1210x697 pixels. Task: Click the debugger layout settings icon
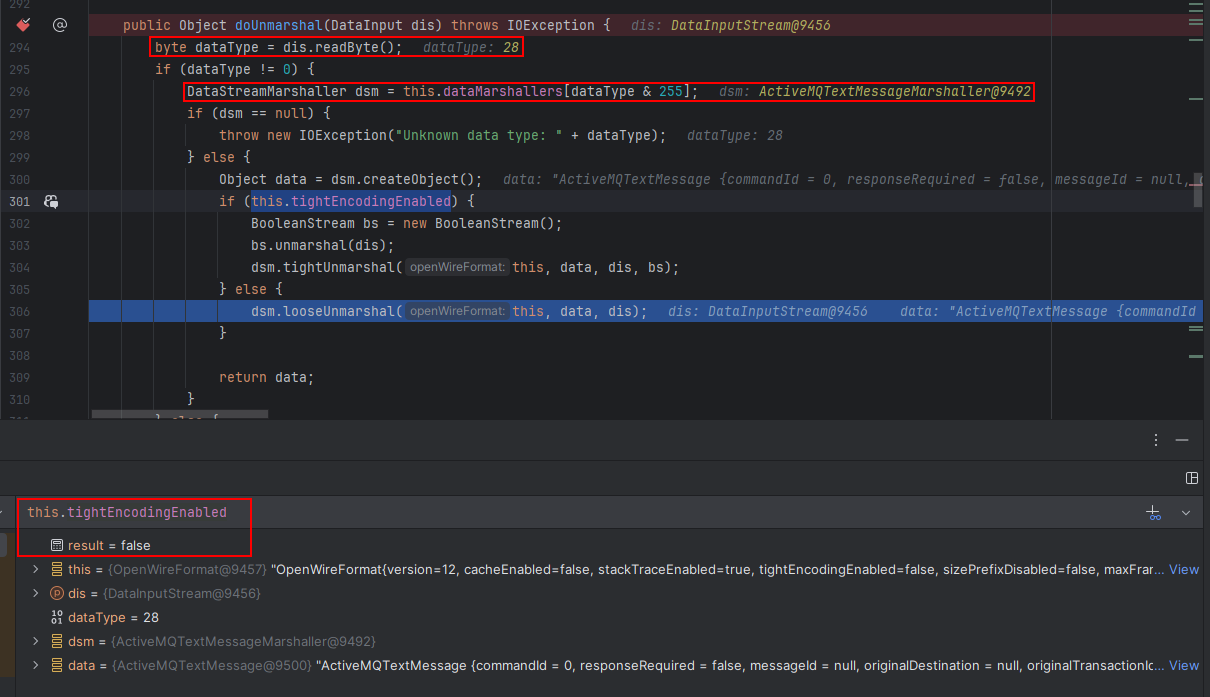pyautogui.click(x=1191, y=478)
